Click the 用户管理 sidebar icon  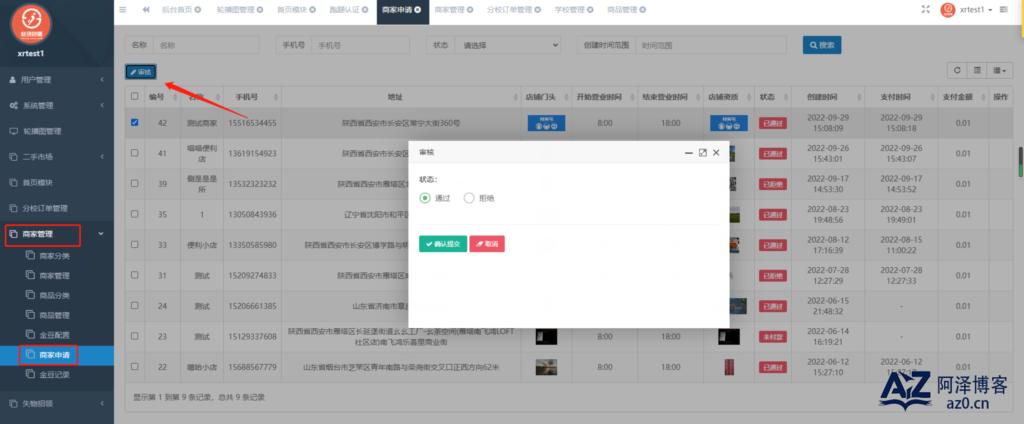13,80
